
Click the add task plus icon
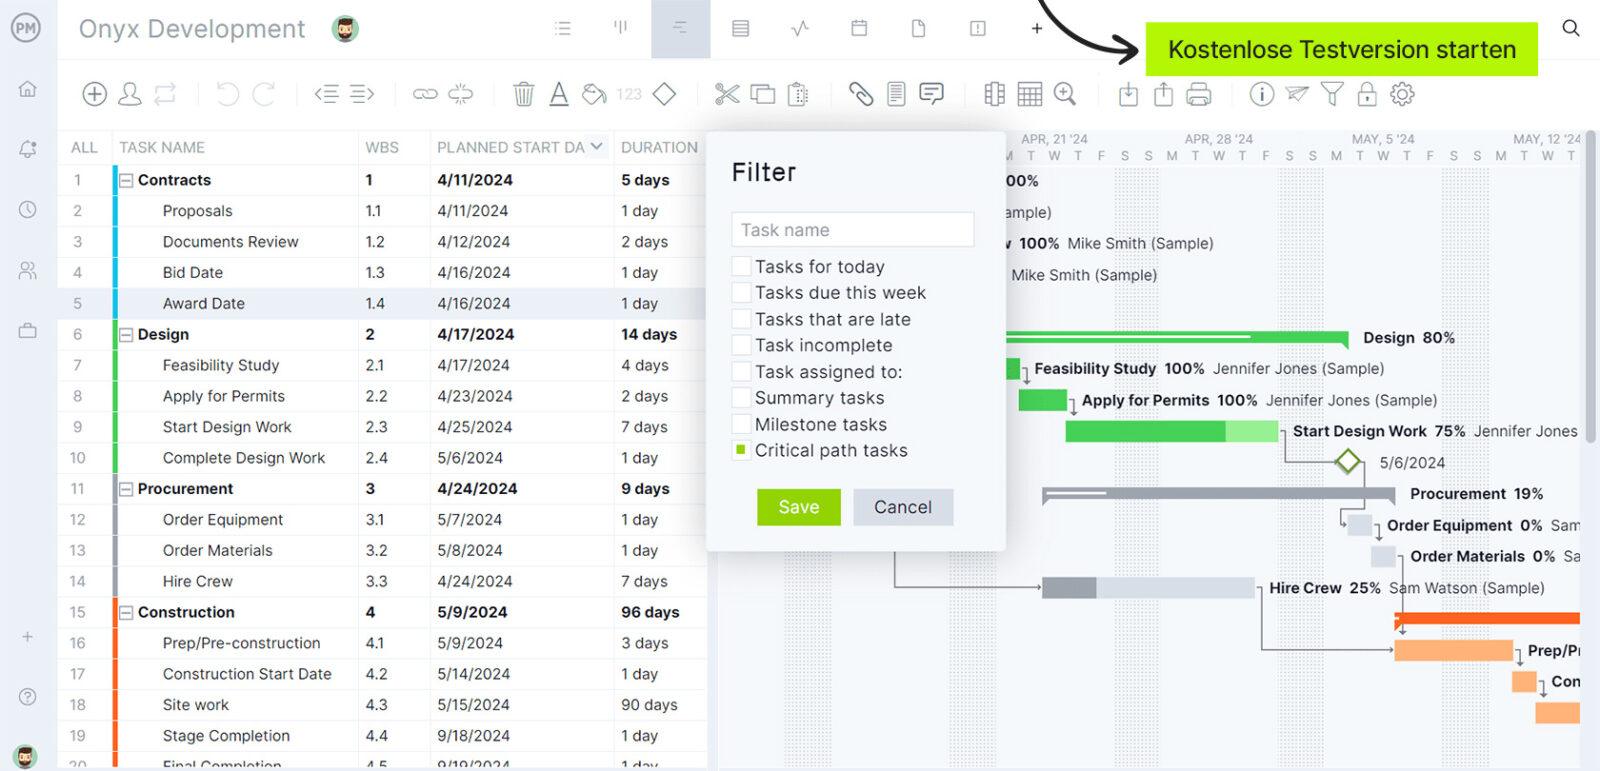coord(94,94)
